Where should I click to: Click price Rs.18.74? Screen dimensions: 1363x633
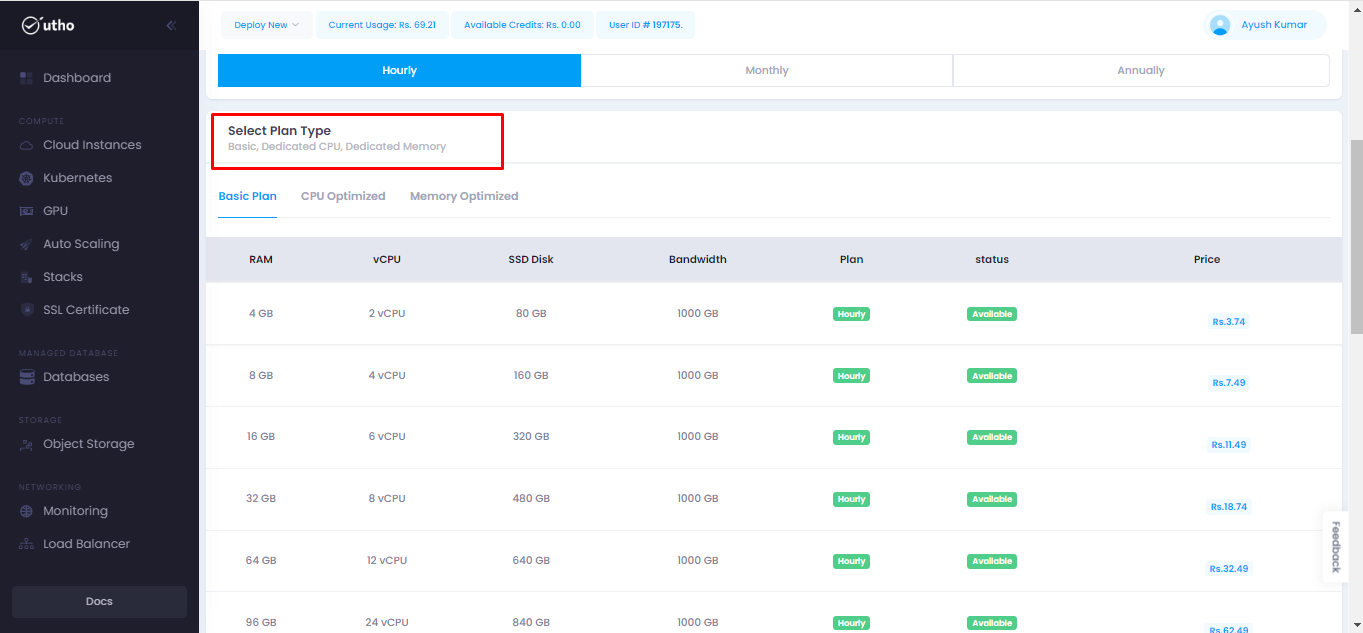click(x=1229, y=507)
